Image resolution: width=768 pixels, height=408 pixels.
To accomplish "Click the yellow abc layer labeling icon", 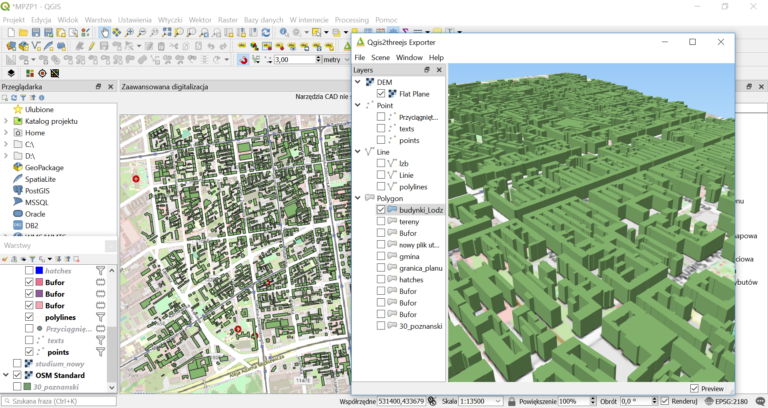I will point(241,46).
